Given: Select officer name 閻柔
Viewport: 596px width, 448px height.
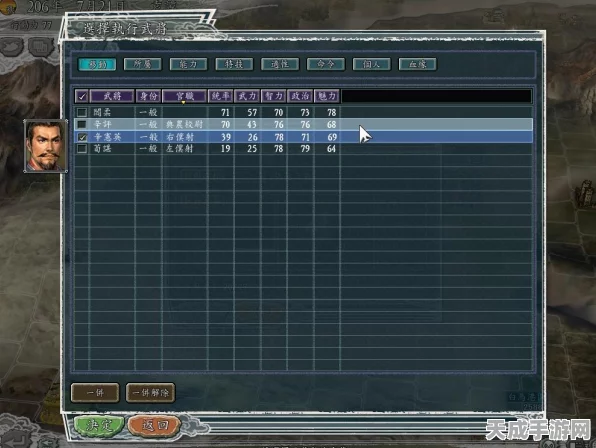Looking at the screenshot, I should 103,112.
